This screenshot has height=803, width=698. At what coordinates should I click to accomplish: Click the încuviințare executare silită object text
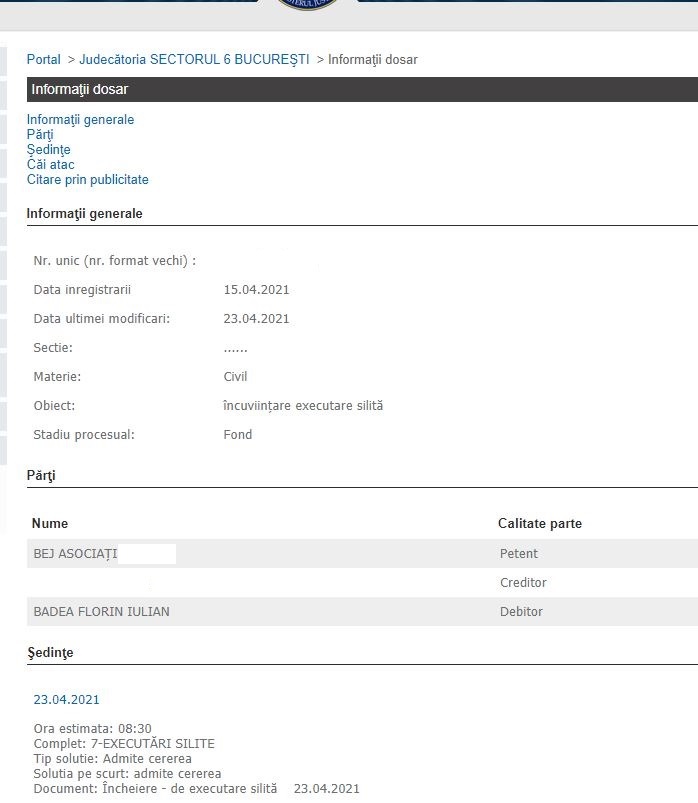coord(303,406)
